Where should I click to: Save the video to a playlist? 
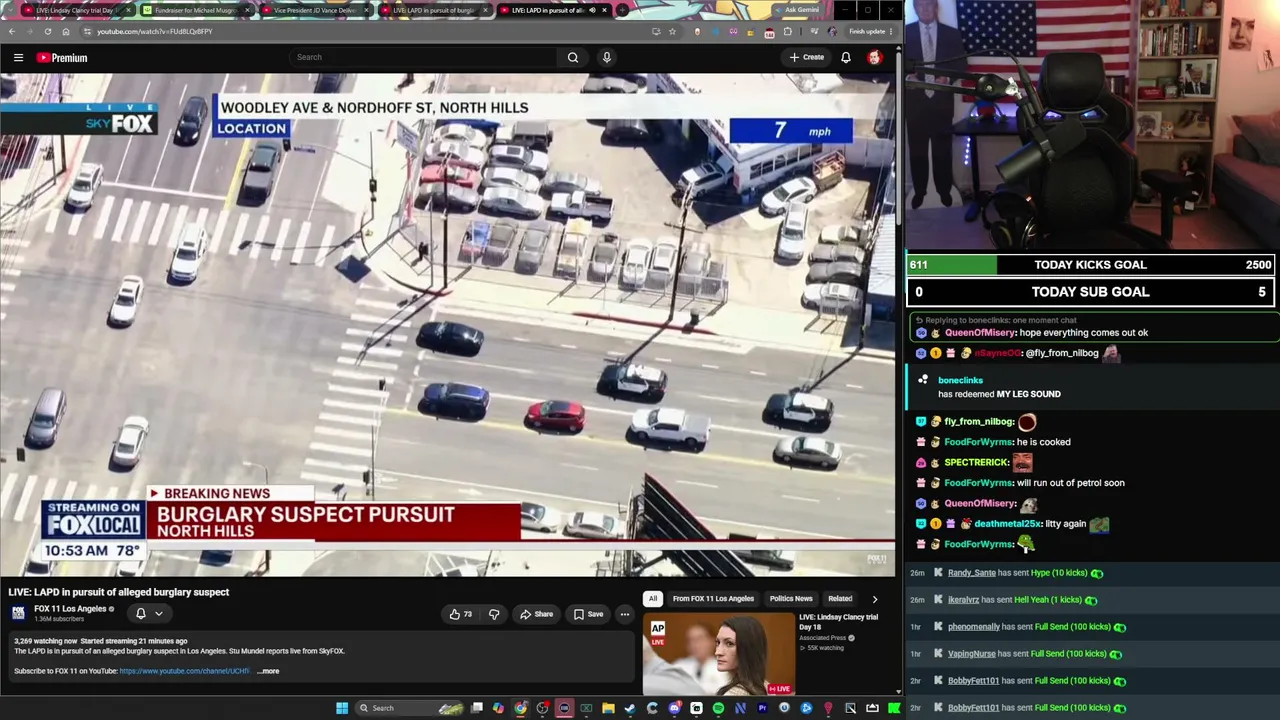589,614
